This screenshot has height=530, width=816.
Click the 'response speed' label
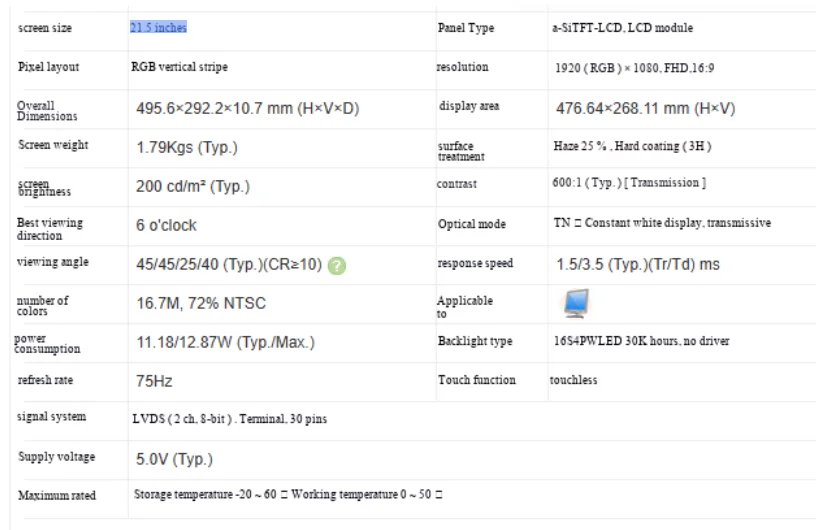(475, 263)
